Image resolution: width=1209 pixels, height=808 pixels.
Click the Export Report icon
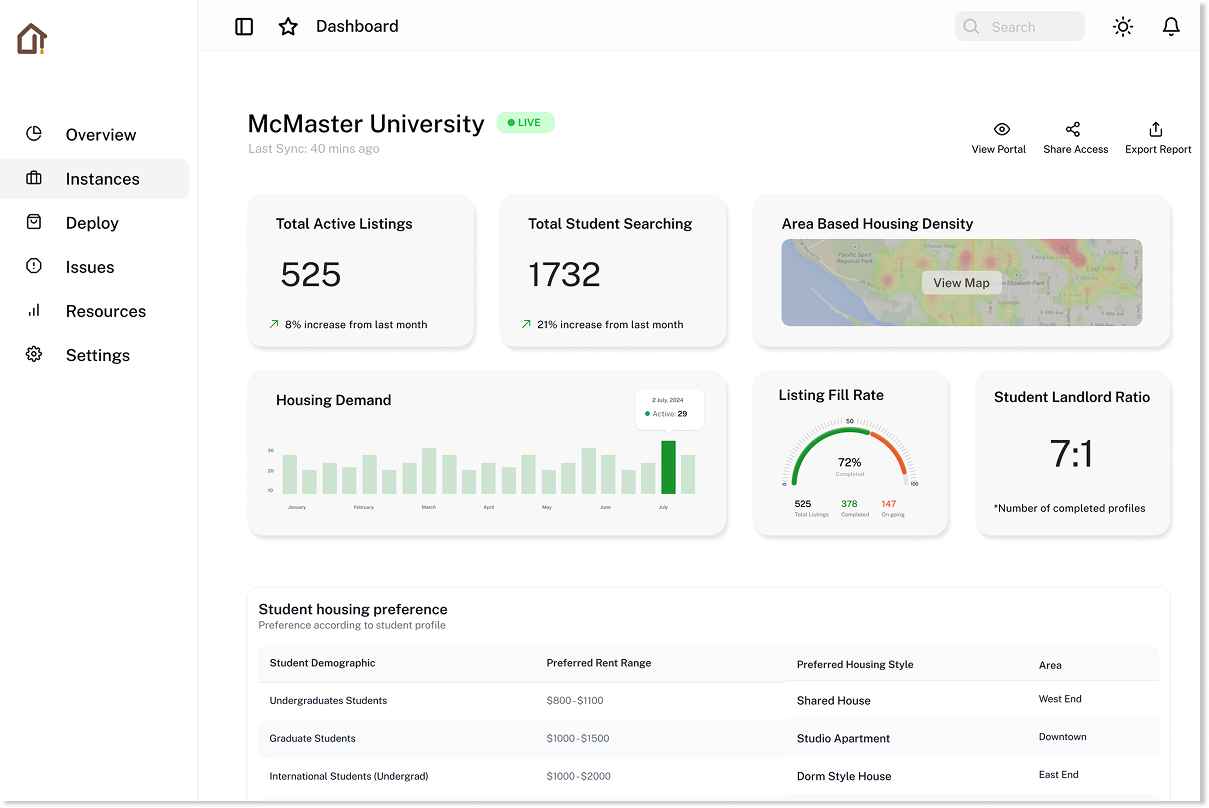coord(1156,129)
